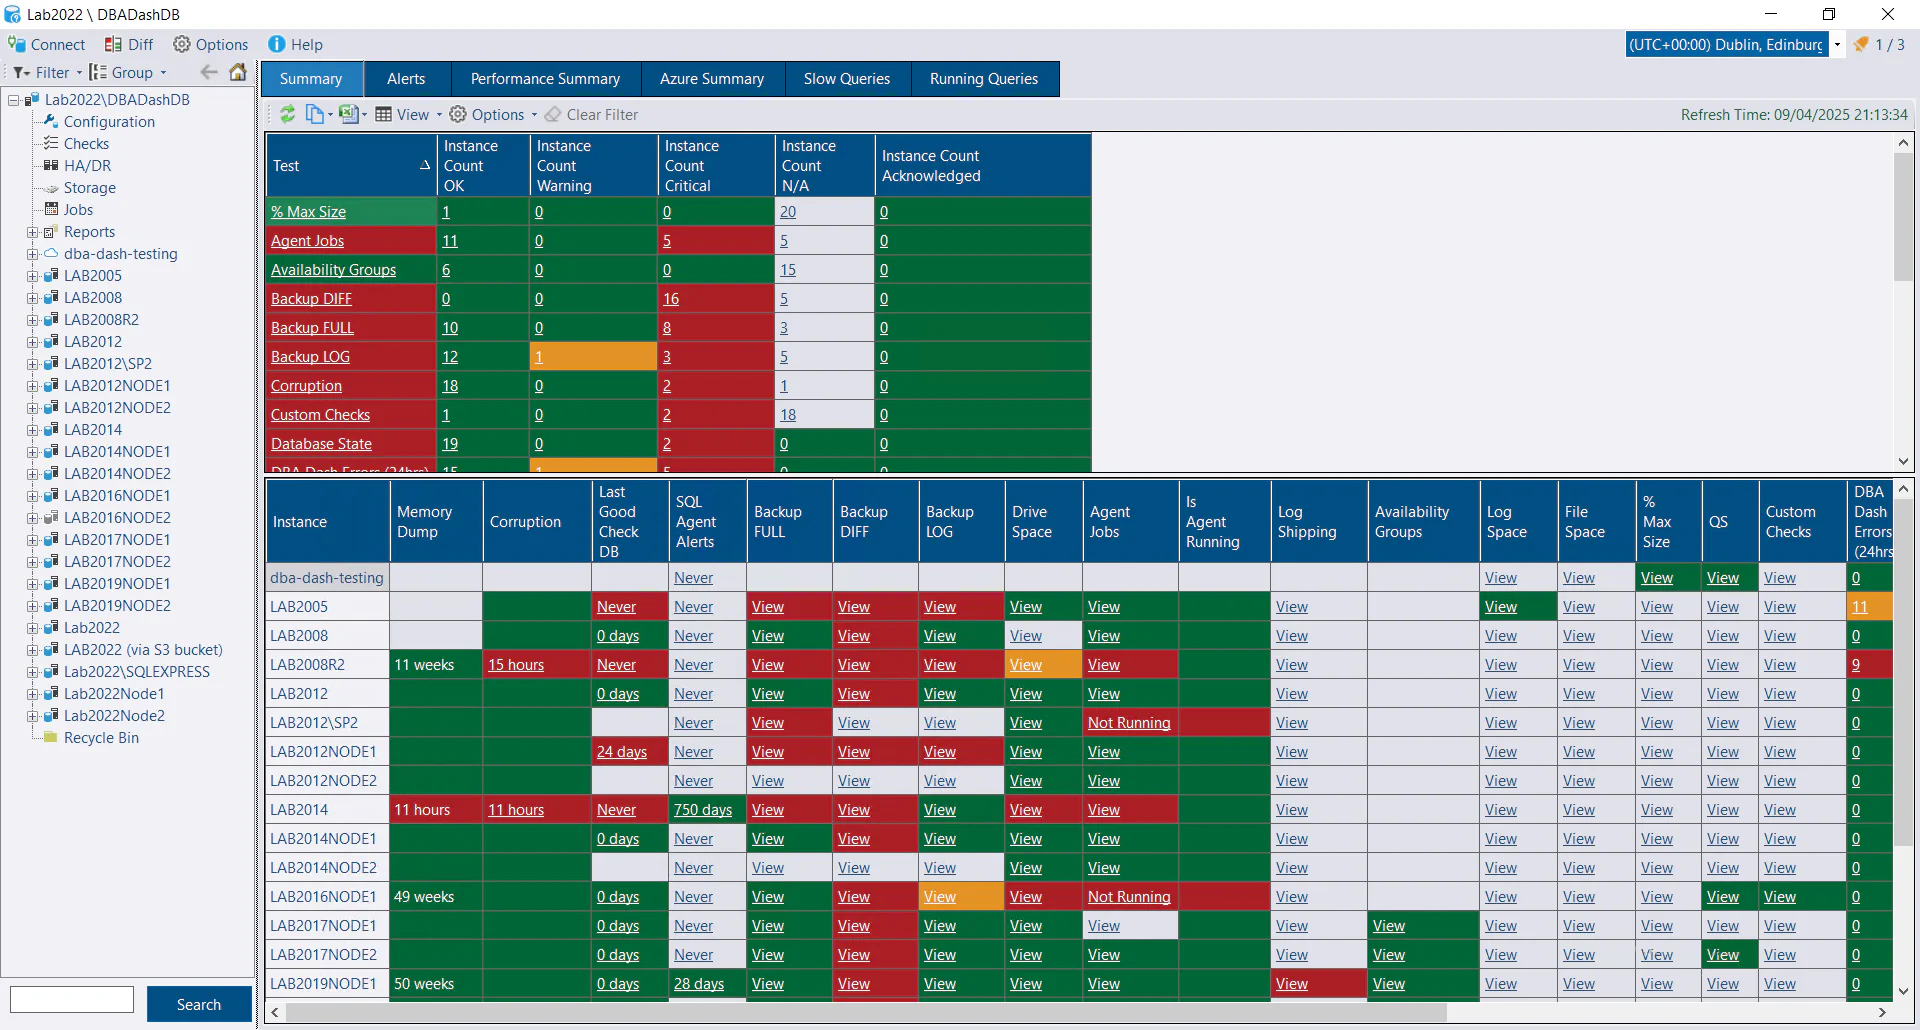Image resolution: width=1920 pixels, height=1030 pixels.
Task: Export data with the Excel export icon
Action: [351, 114]
